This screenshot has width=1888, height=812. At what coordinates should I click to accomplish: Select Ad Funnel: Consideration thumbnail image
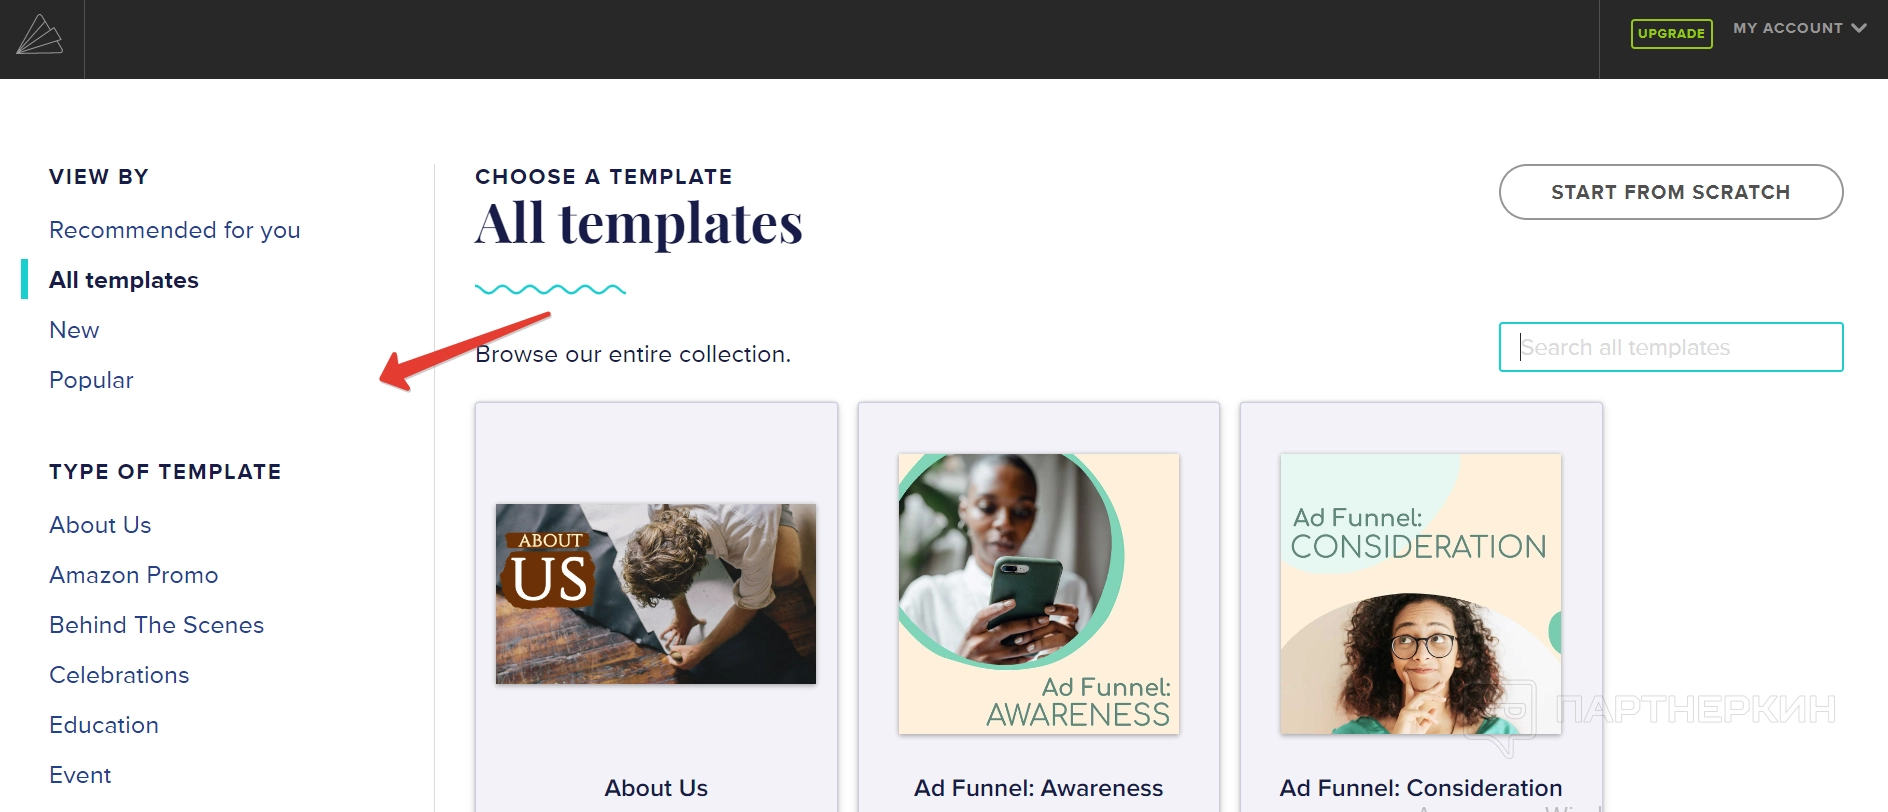1421,594
